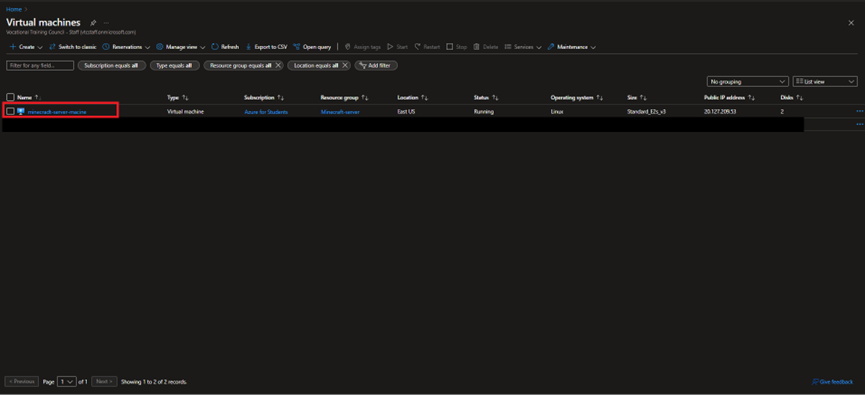Open the List view dropdown
Screen dimensions: 865x395
pyautogui.click(x=825, y=82)
